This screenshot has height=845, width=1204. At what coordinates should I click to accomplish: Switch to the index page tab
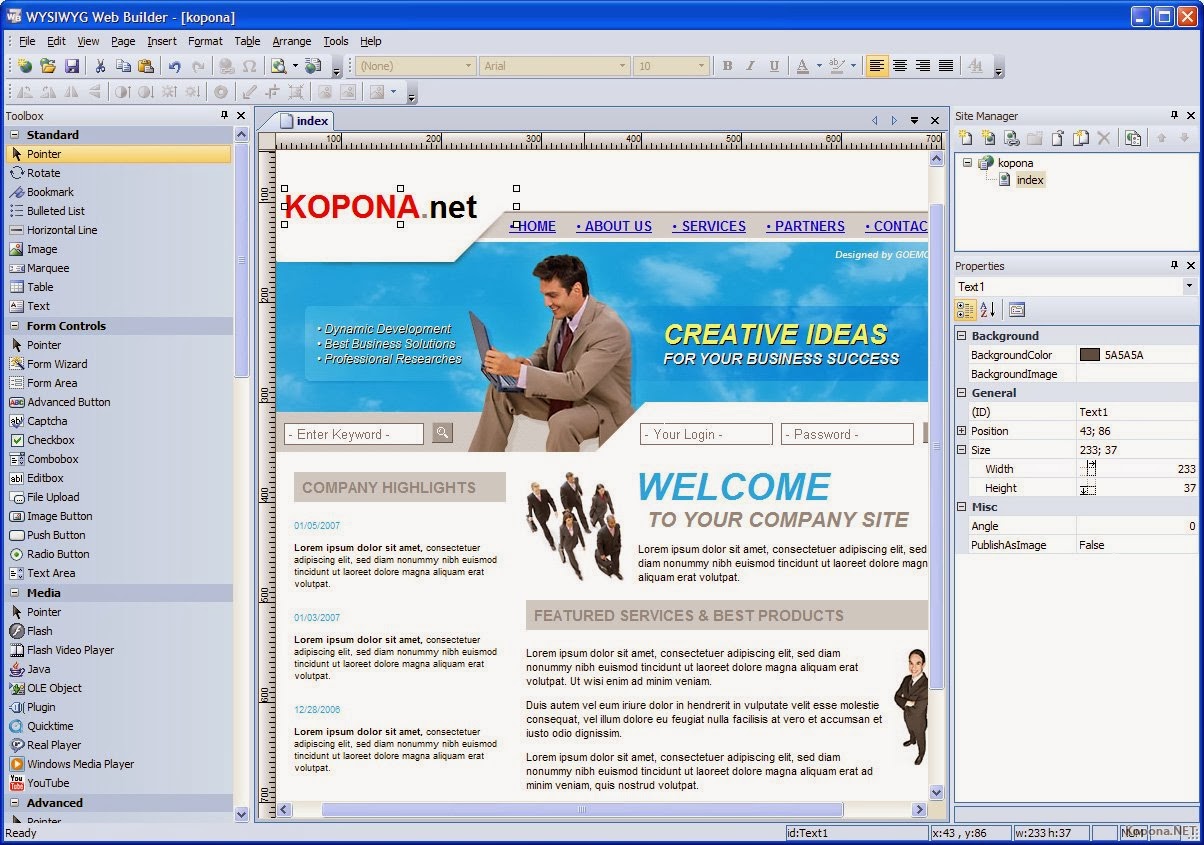coord(304,121)
